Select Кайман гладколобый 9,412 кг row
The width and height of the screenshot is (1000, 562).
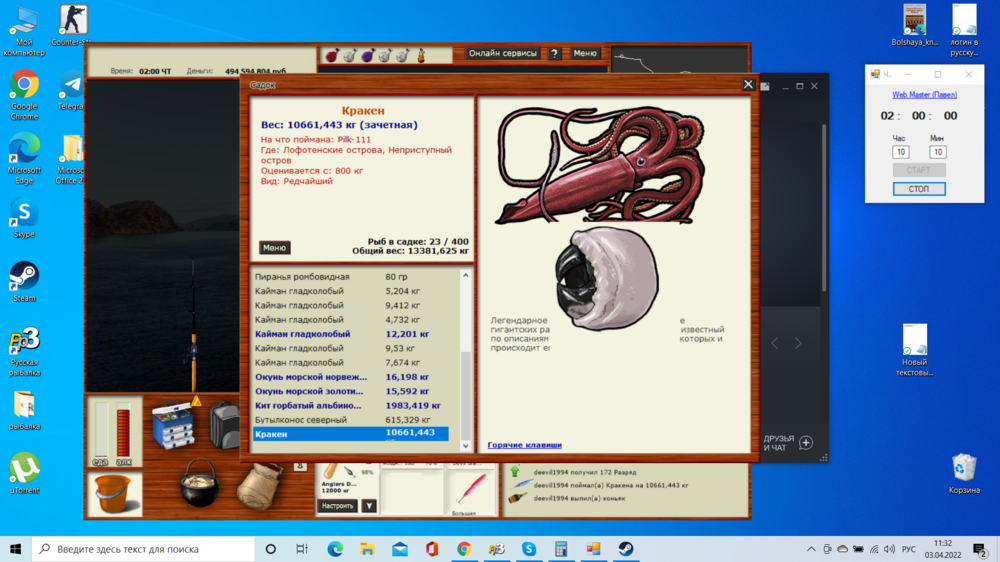351,306
